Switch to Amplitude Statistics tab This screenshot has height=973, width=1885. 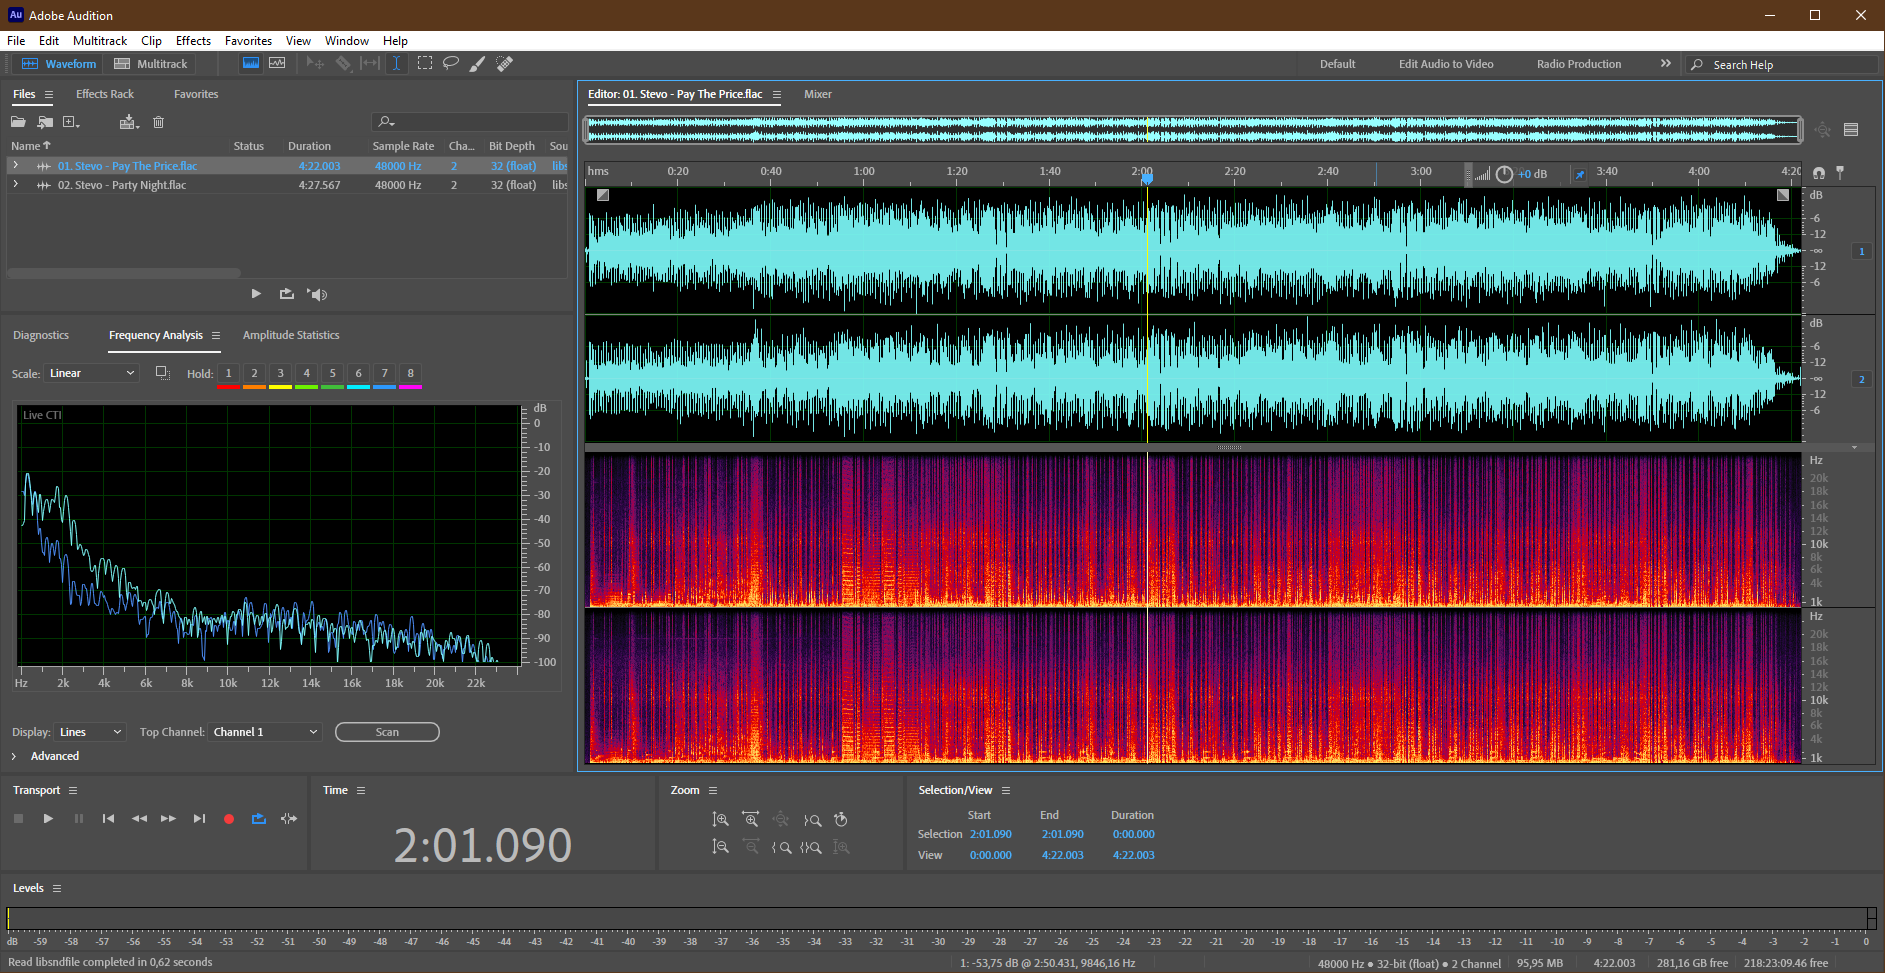[x=291, y=335]
